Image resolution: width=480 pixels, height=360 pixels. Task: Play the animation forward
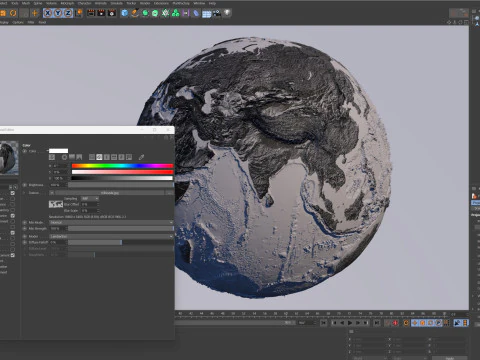[x=350, y=323]
